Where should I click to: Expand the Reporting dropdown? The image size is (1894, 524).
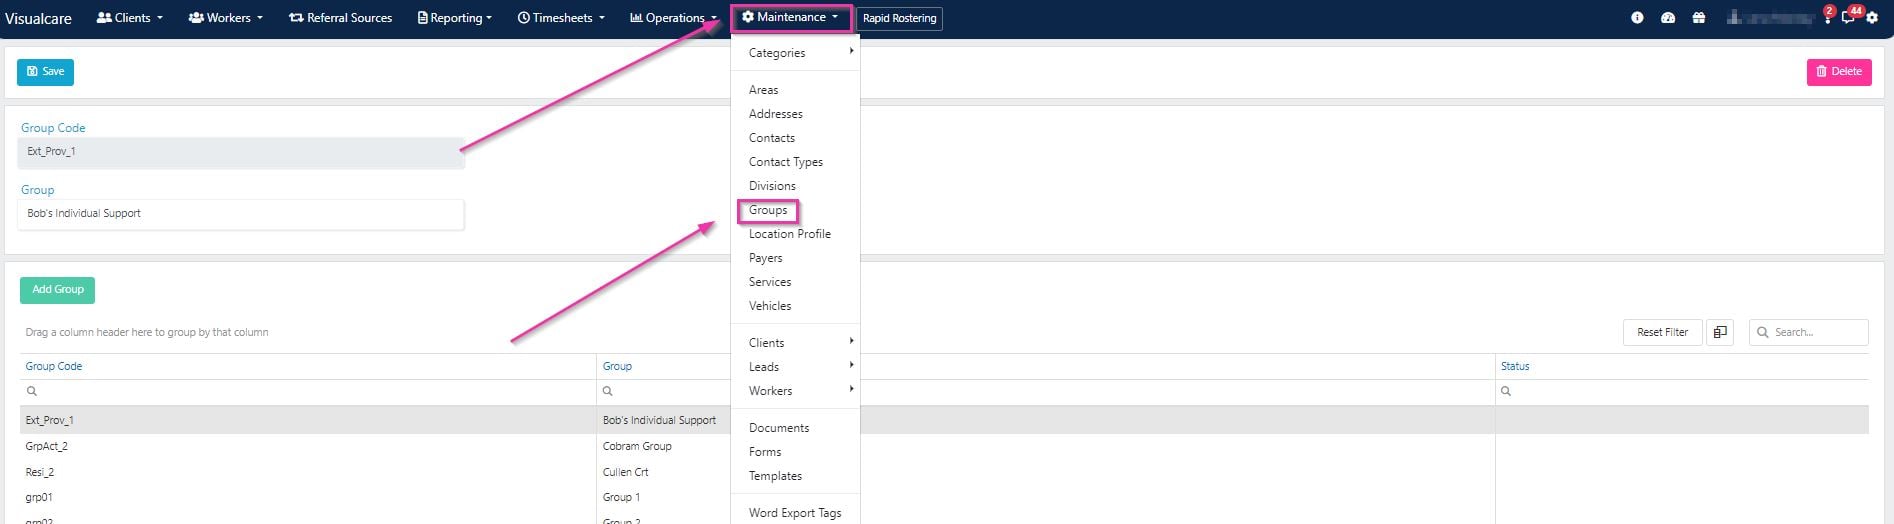455,18
